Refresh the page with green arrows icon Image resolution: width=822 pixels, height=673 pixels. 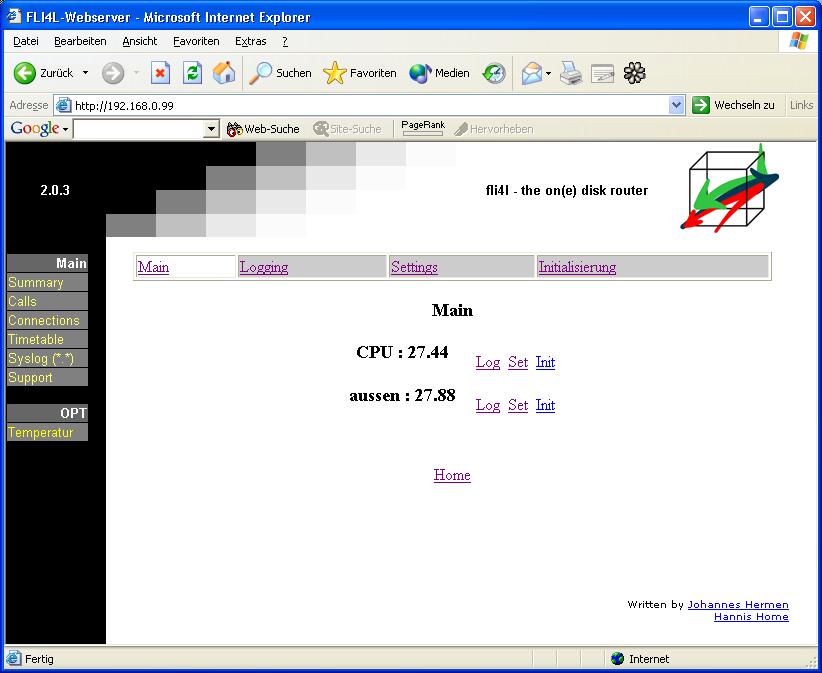[x=192, y=73]
